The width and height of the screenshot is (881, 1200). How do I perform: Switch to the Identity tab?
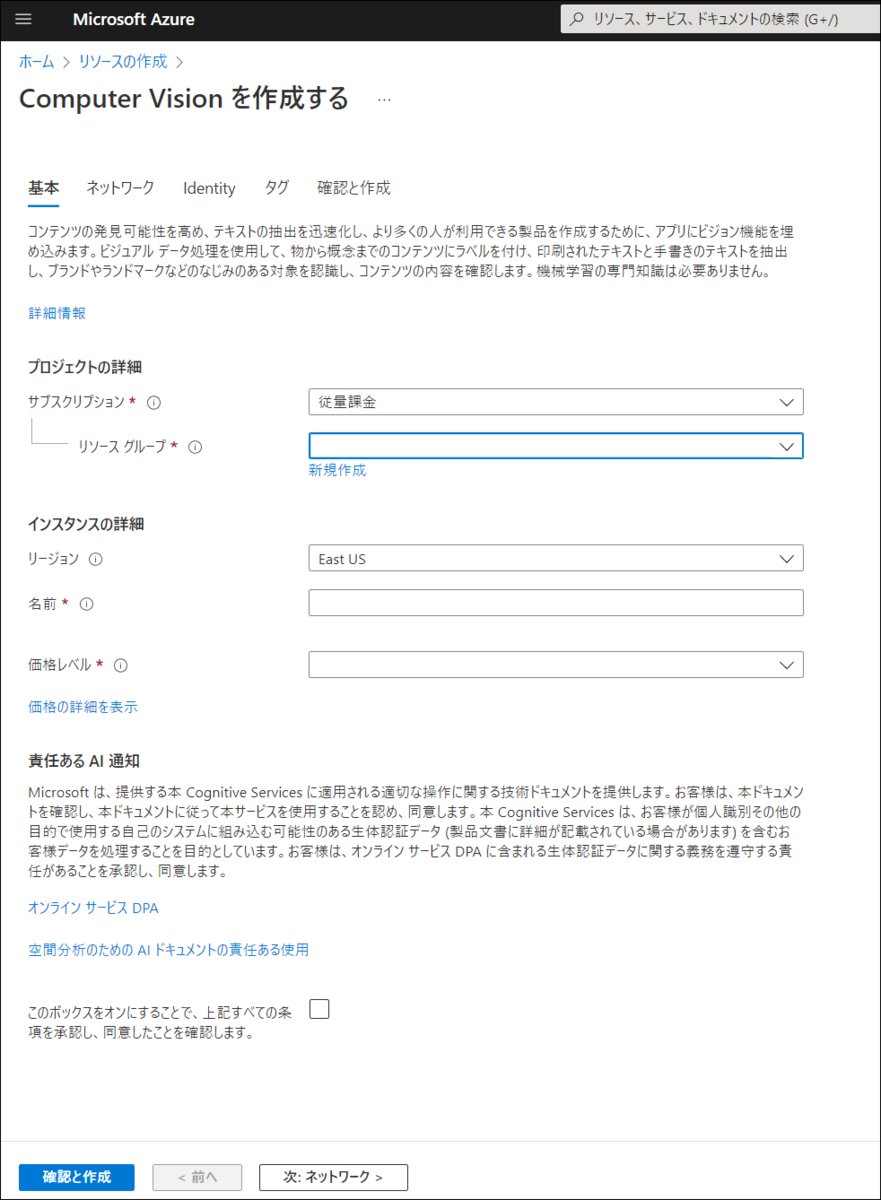pyautogui.click(x=209, y=188)
